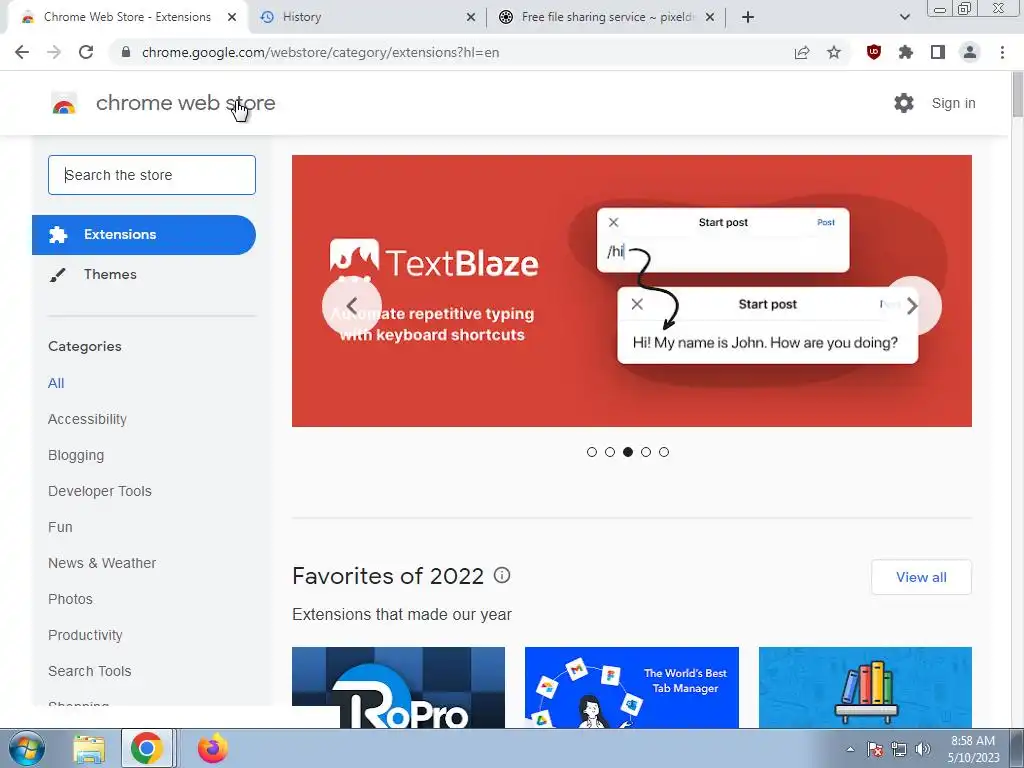Click the padlock site info icon
This screenshot has height=768, width=1024.
[126, 52]
